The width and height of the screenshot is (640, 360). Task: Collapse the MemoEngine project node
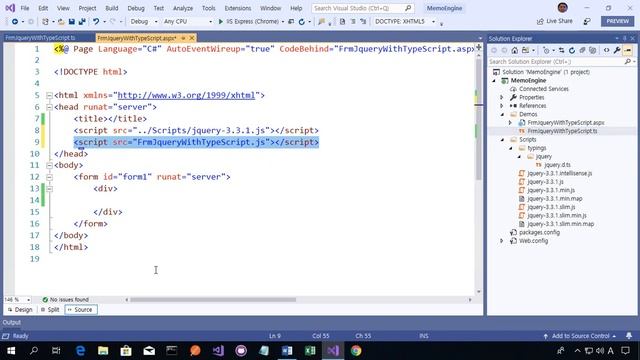coord(494,80)
